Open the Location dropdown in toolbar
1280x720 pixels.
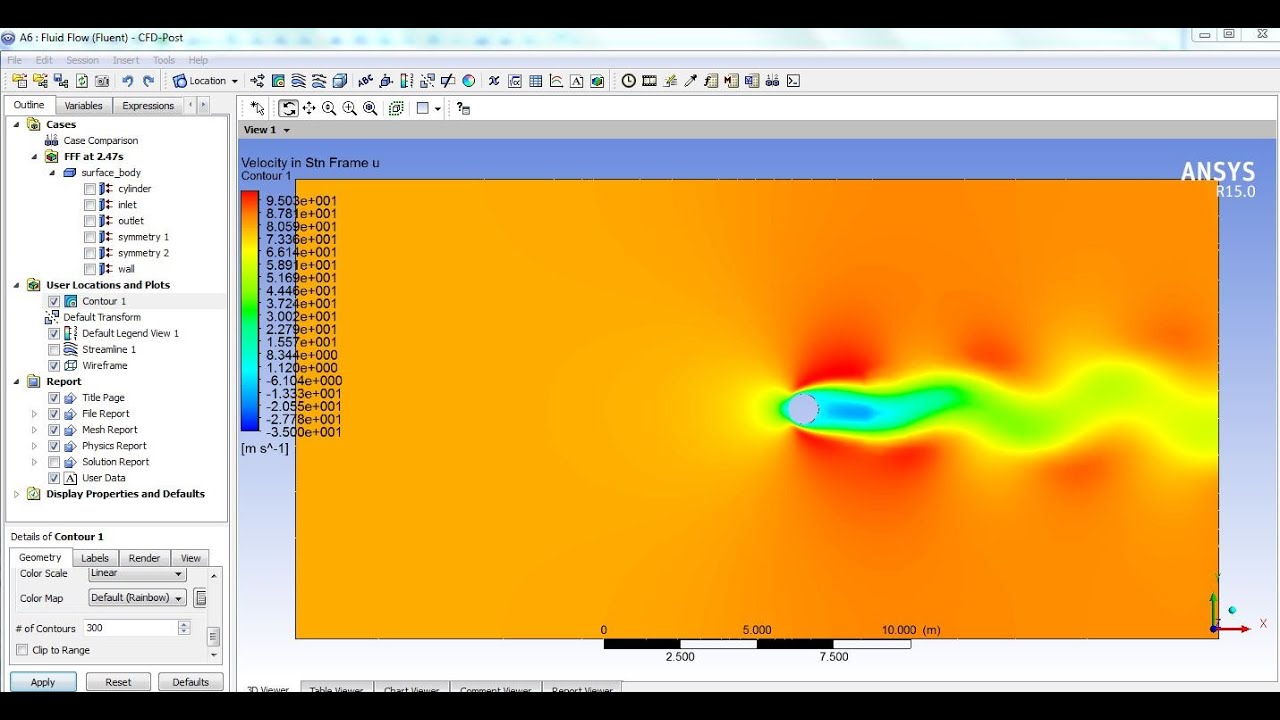point(206,81)
